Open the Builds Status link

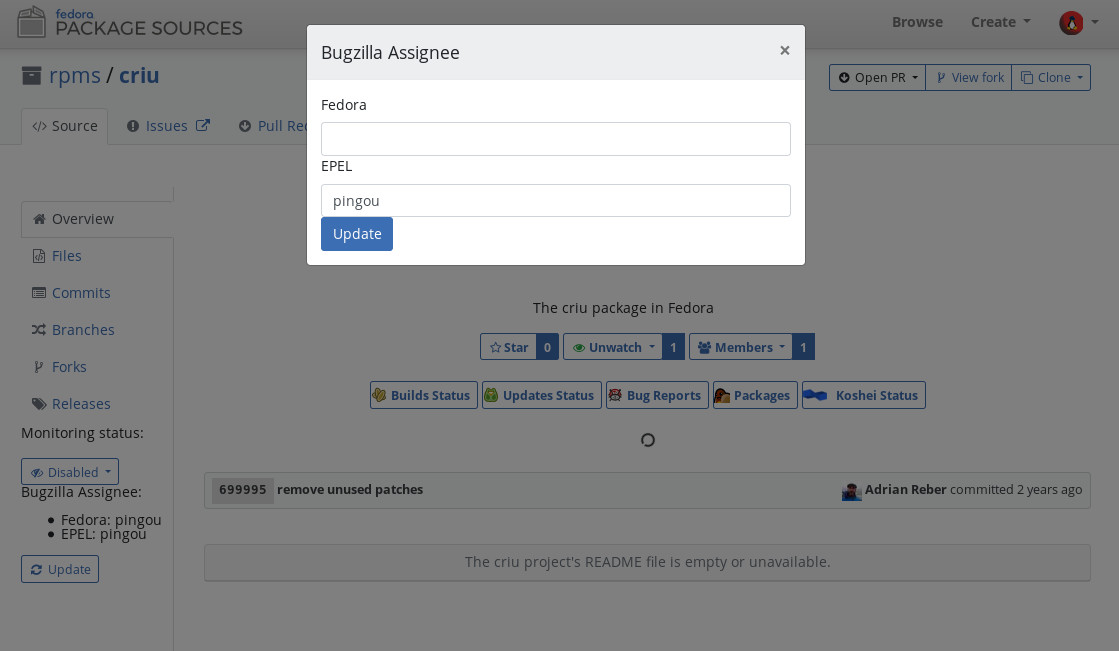[424, 395]
